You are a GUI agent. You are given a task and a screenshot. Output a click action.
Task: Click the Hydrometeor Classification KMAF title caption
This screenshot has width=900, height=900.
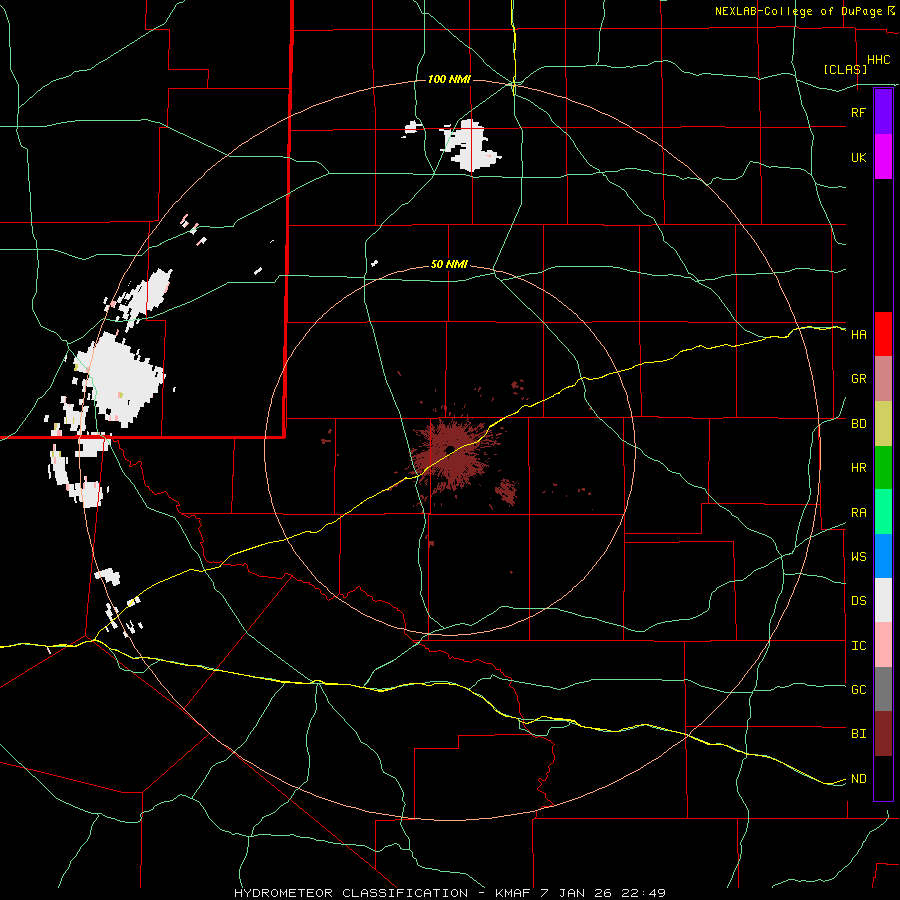coord(450,893)
